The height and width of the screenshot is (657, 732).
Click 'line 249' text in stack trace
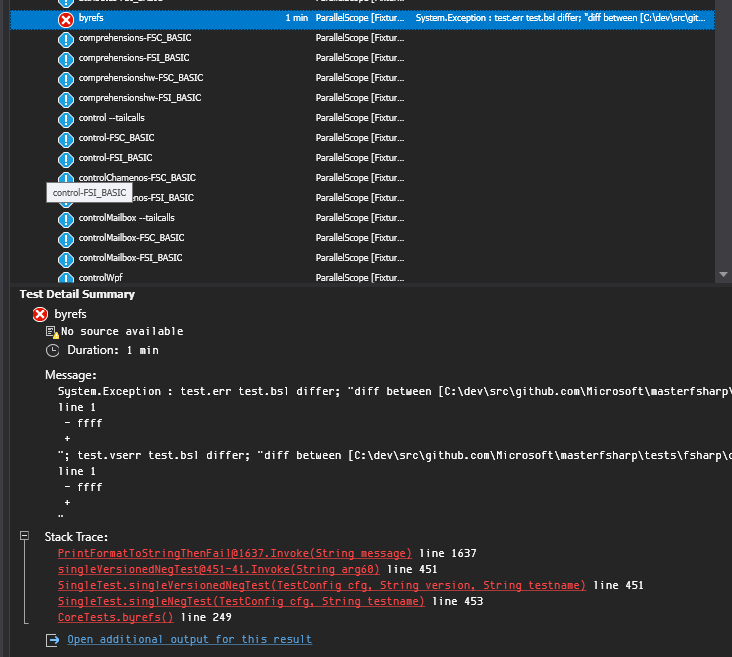[x=206, y=617]
